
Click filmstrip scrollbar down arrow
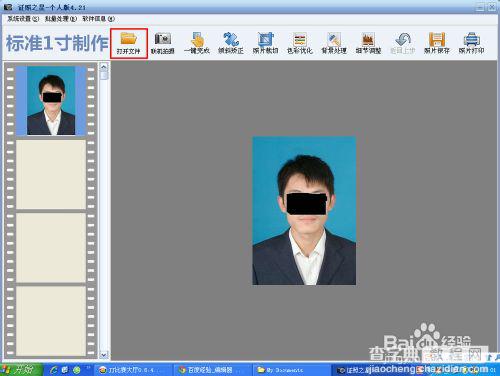pos(104,355)
